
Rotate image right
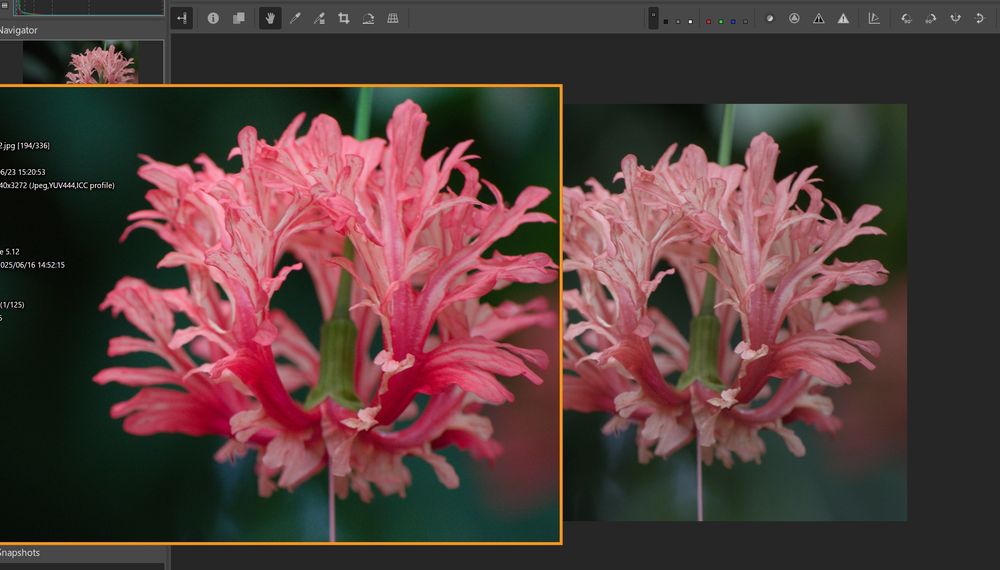point(930,18)
